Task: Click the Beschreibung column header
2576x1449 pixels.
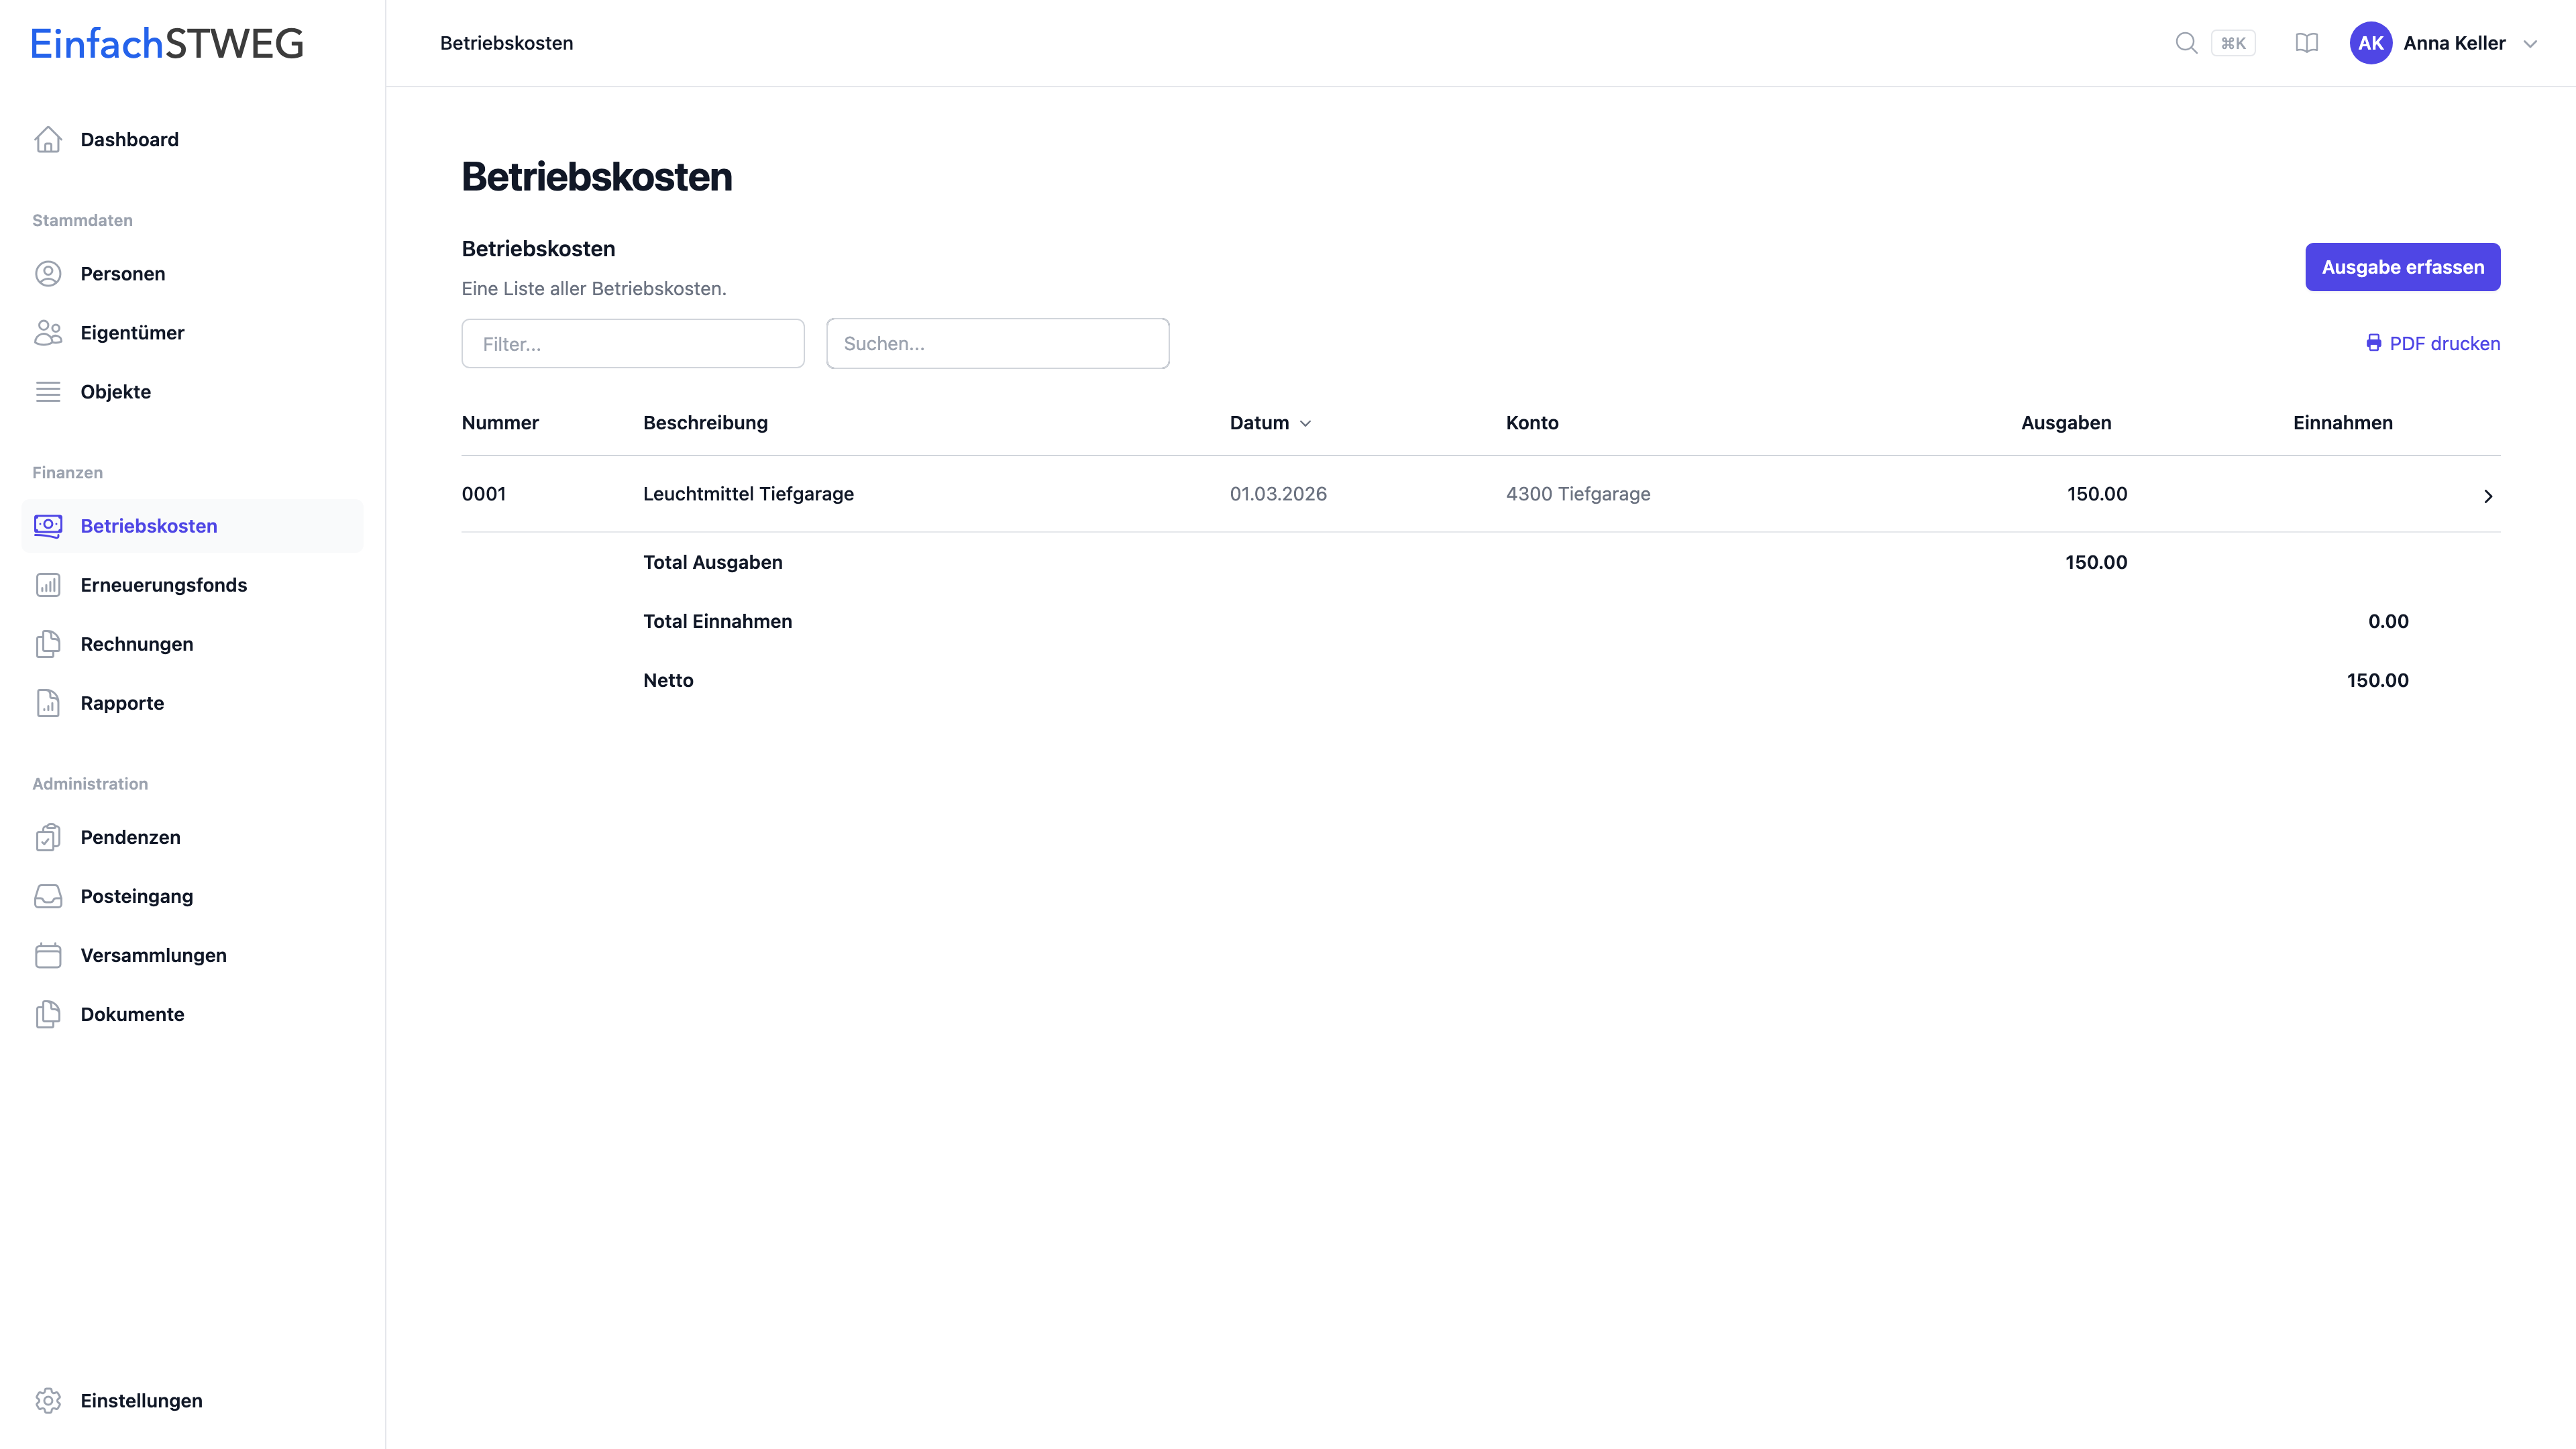Action: [705, 423]
